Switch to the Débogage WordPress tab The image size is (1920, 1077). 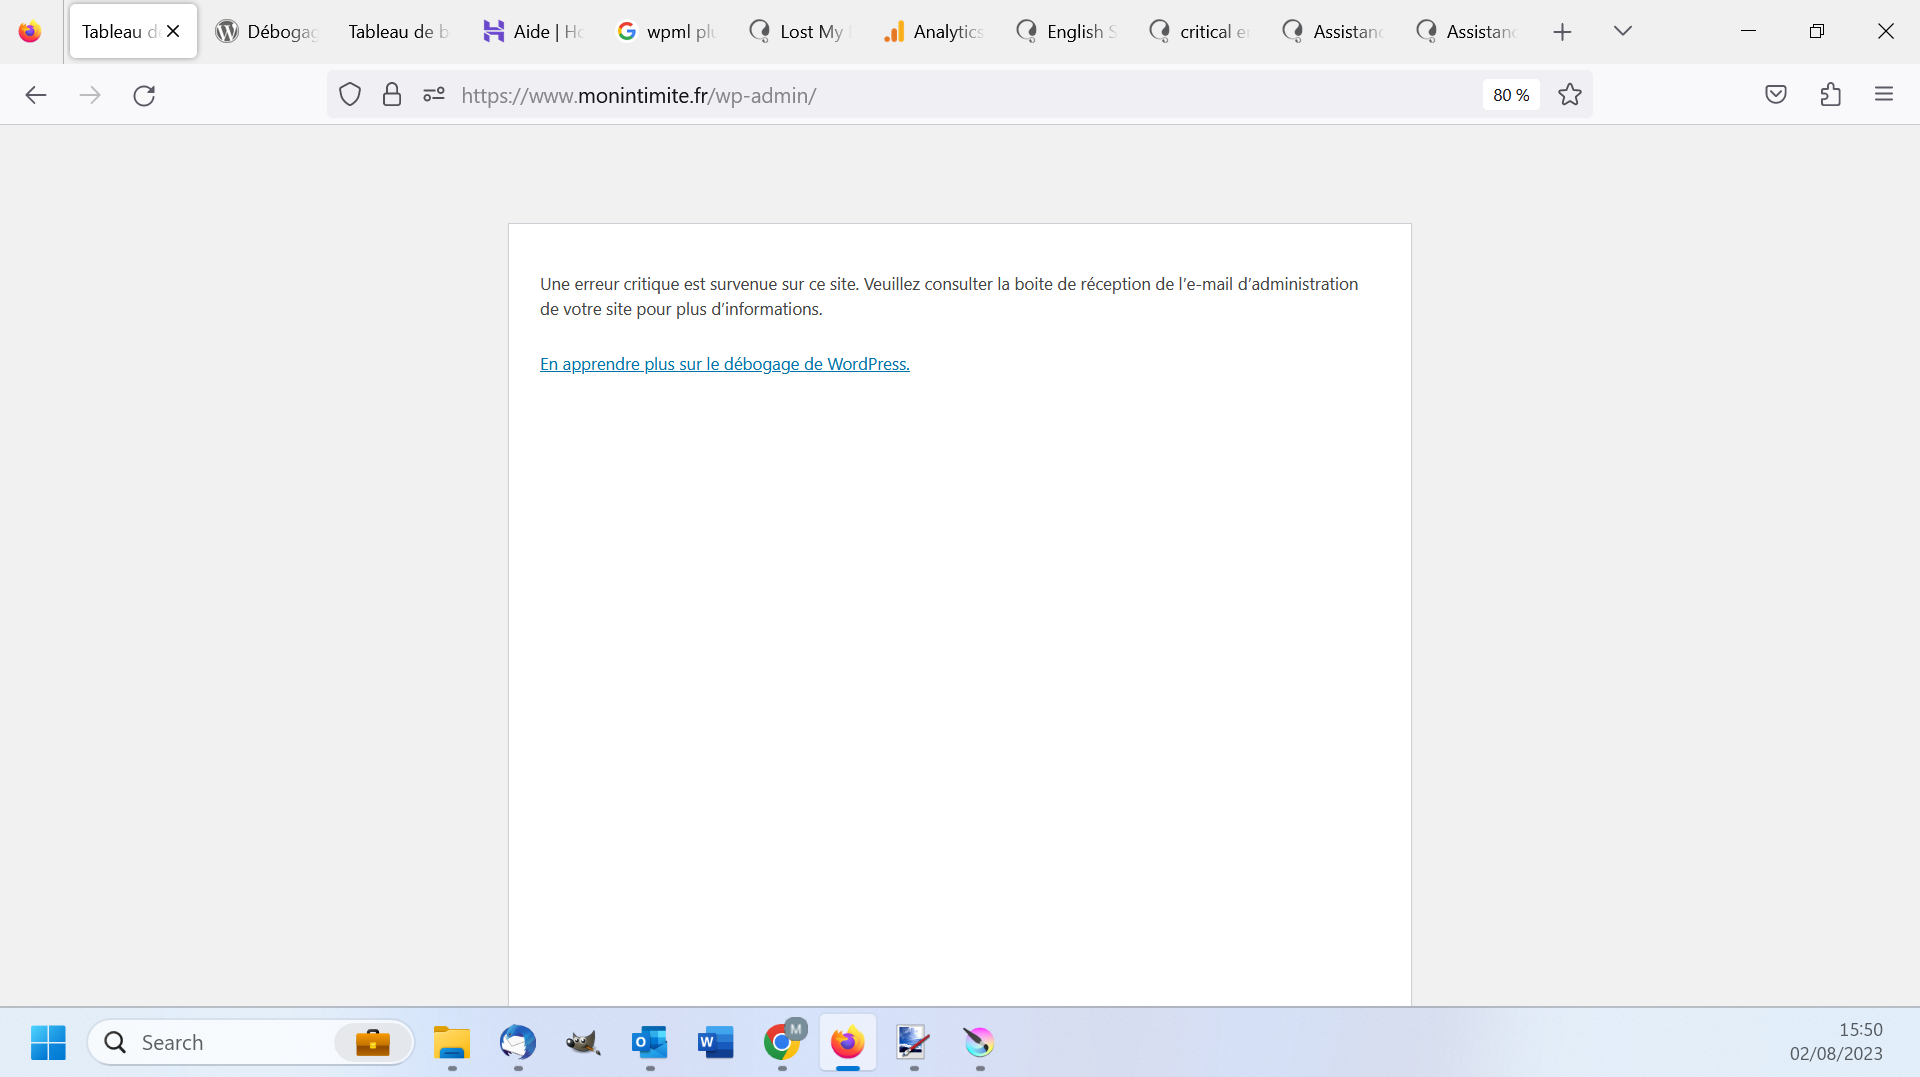(x=267, y=31)
